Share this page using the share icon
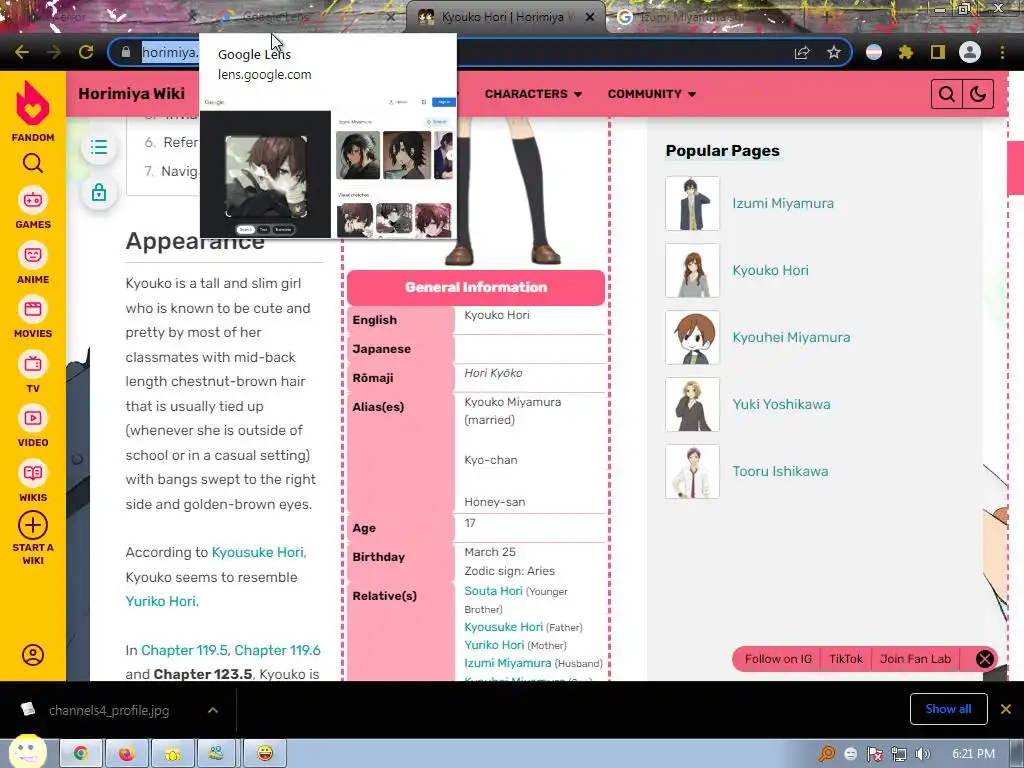Image resolution: width=1024 pixels, height=768 pixels. [x=802, y=52]
